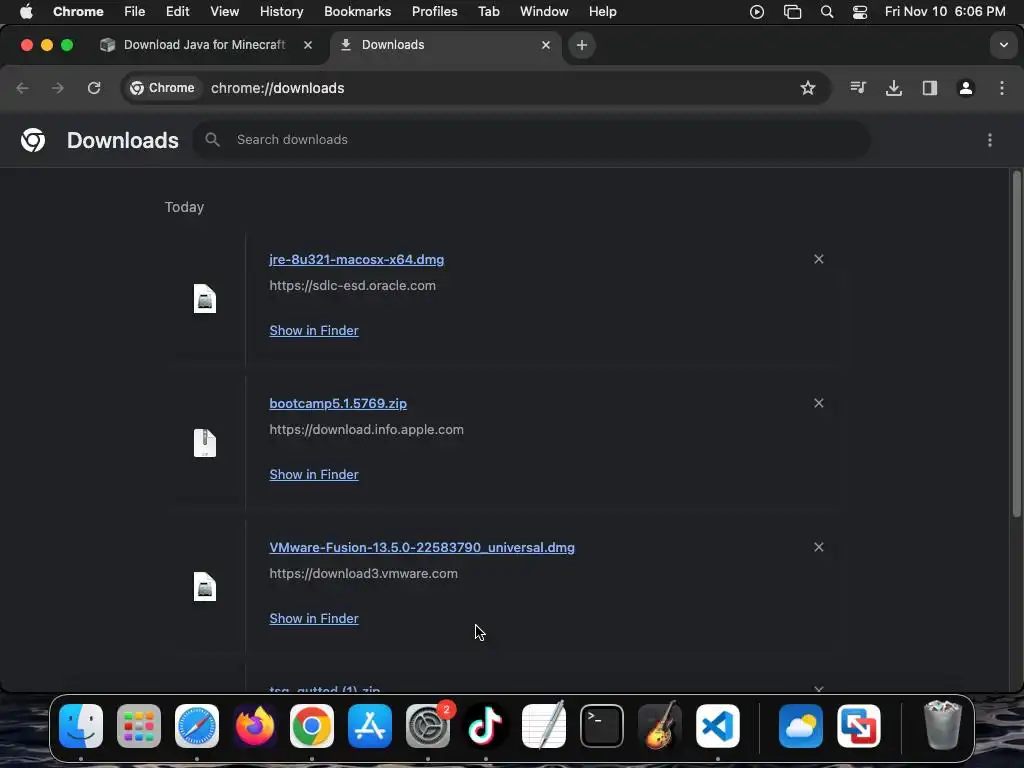1024x768 pixels.
Task: Open TikTok from the Dock
Action: tap(486, 726)
